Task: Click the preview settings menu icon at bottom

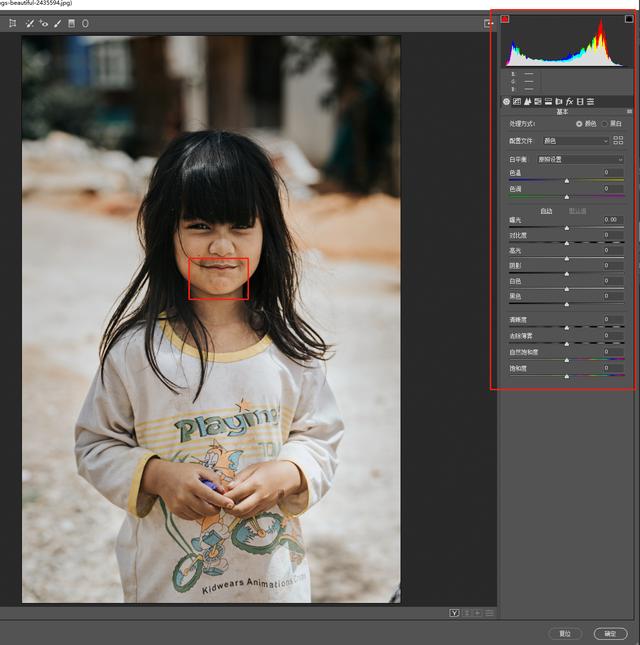Action: 489,613
